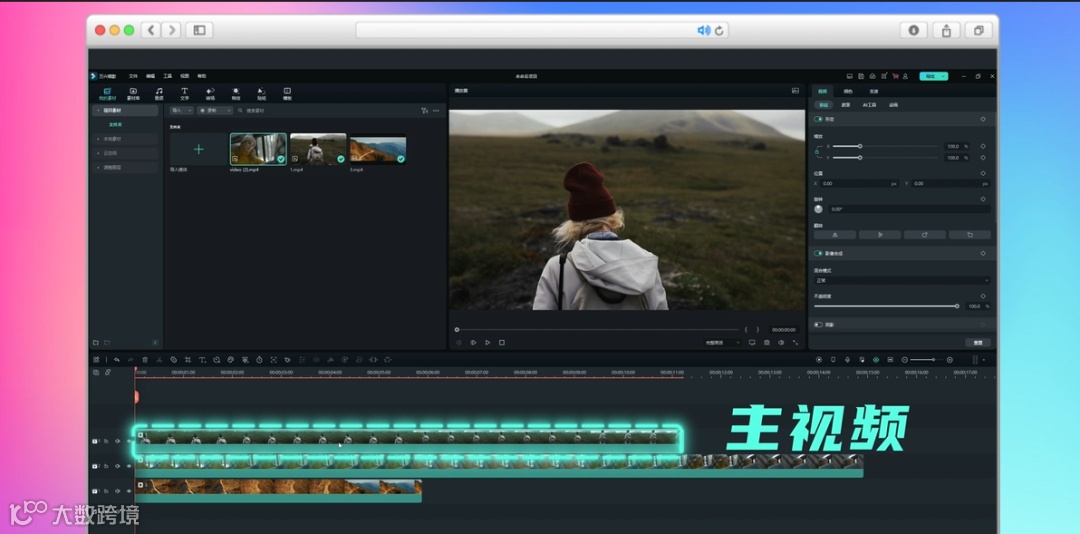Open the 帮助 menu
Viewport: 1080px width, 534px height.
pyautogui.click(x=202, y=76)
